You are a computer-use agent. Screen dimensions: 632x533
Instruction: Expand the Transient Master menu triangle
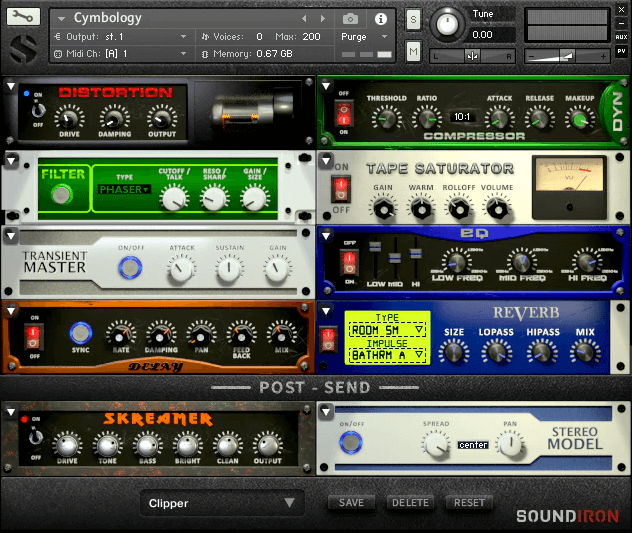pos(11,235)
